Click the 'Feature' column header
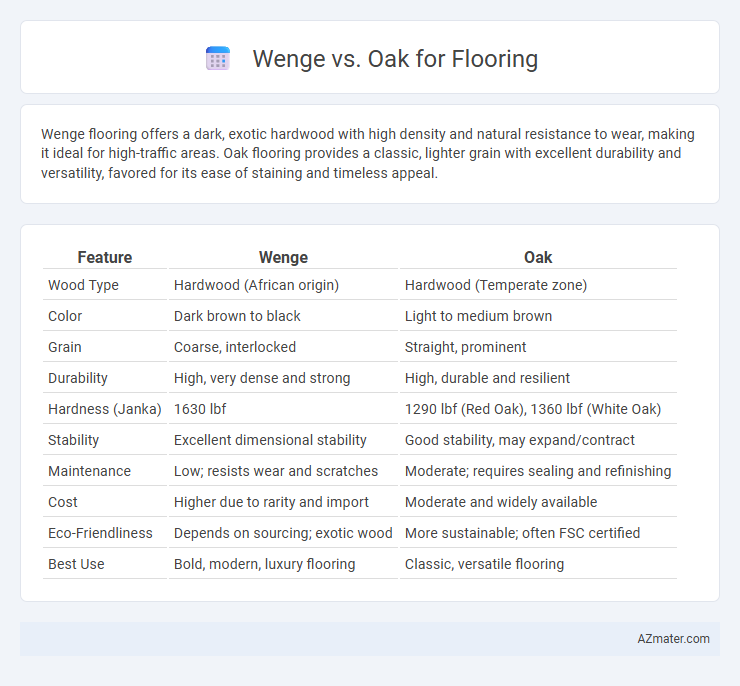The image size is (740, 686). [105, 257]
